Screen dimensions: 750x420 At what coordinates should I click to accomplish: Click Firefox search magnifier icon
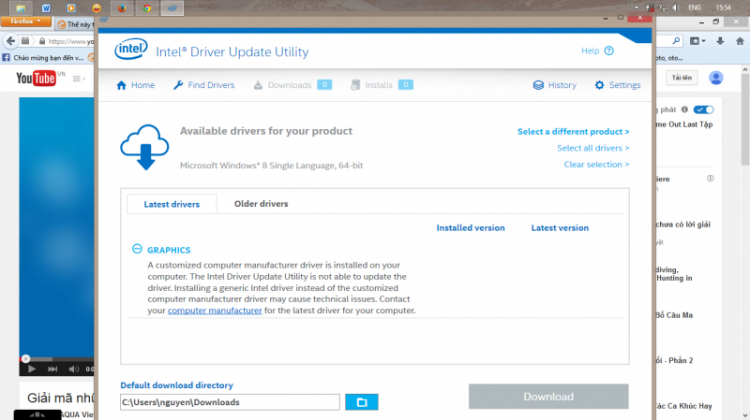(x=676, y=41)
